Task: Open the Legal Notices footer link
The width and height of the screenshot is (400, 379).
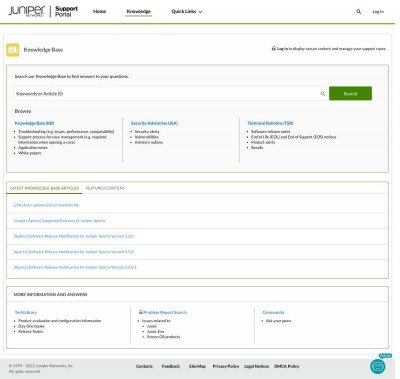Action: click(257, 366)
